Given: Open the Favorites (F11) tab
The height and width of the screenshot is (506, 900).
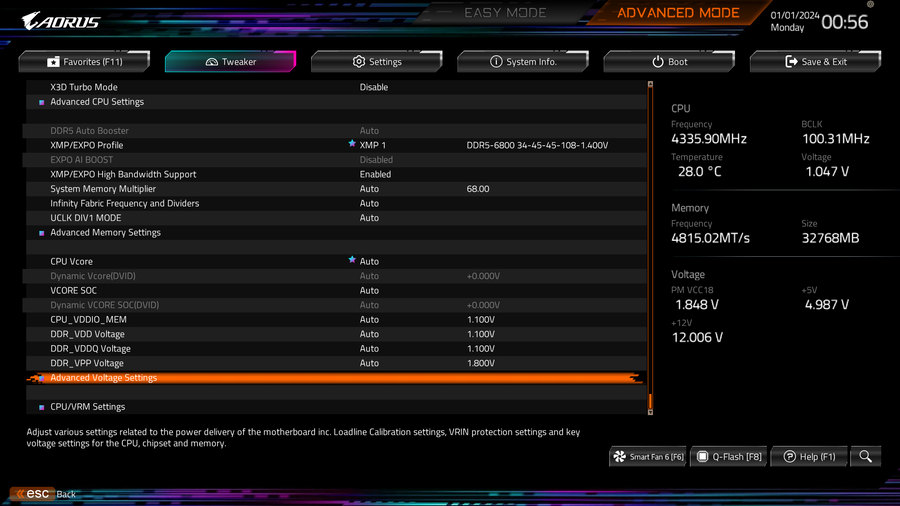Looking at the screenshot, I should [x=84, y=61].
